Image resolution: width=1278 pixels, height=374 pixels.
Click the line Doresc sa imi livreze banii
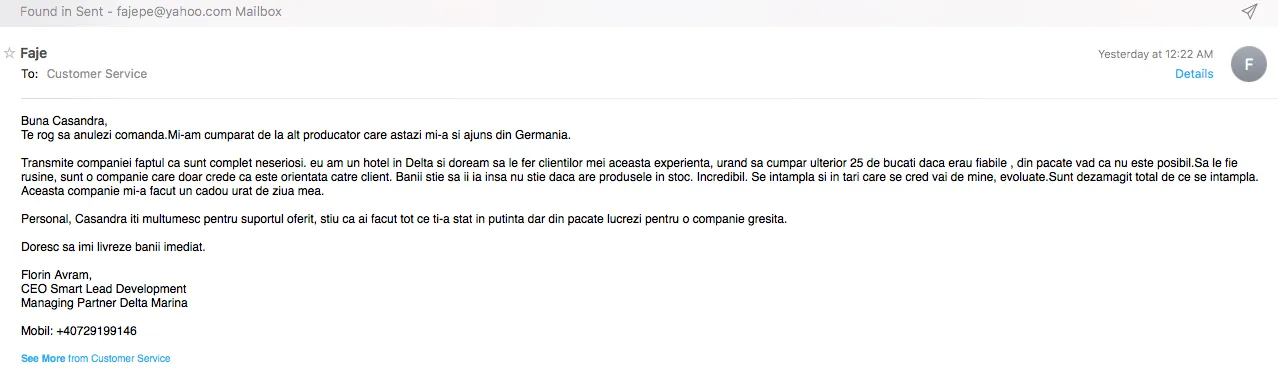tap(113, 246)
